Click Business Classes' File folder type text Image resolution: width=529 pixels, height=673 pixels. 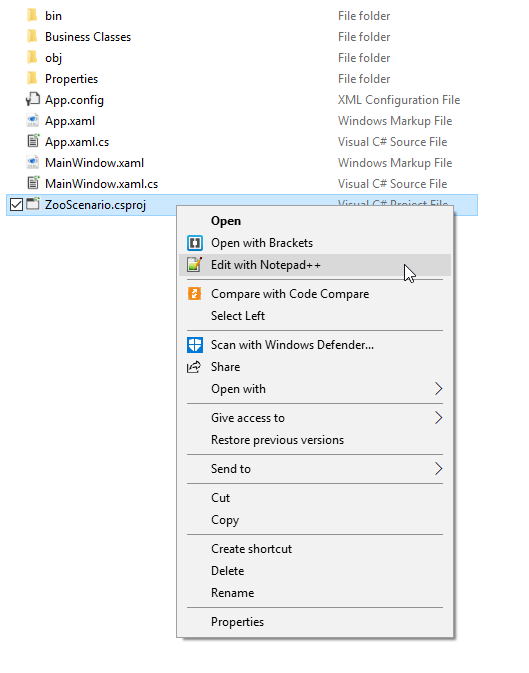coord(364,37)
